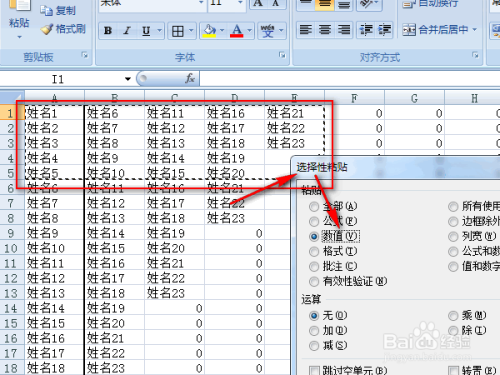
Task: Open phonetic guide dropdown arrow
Action: pos(281,31)
